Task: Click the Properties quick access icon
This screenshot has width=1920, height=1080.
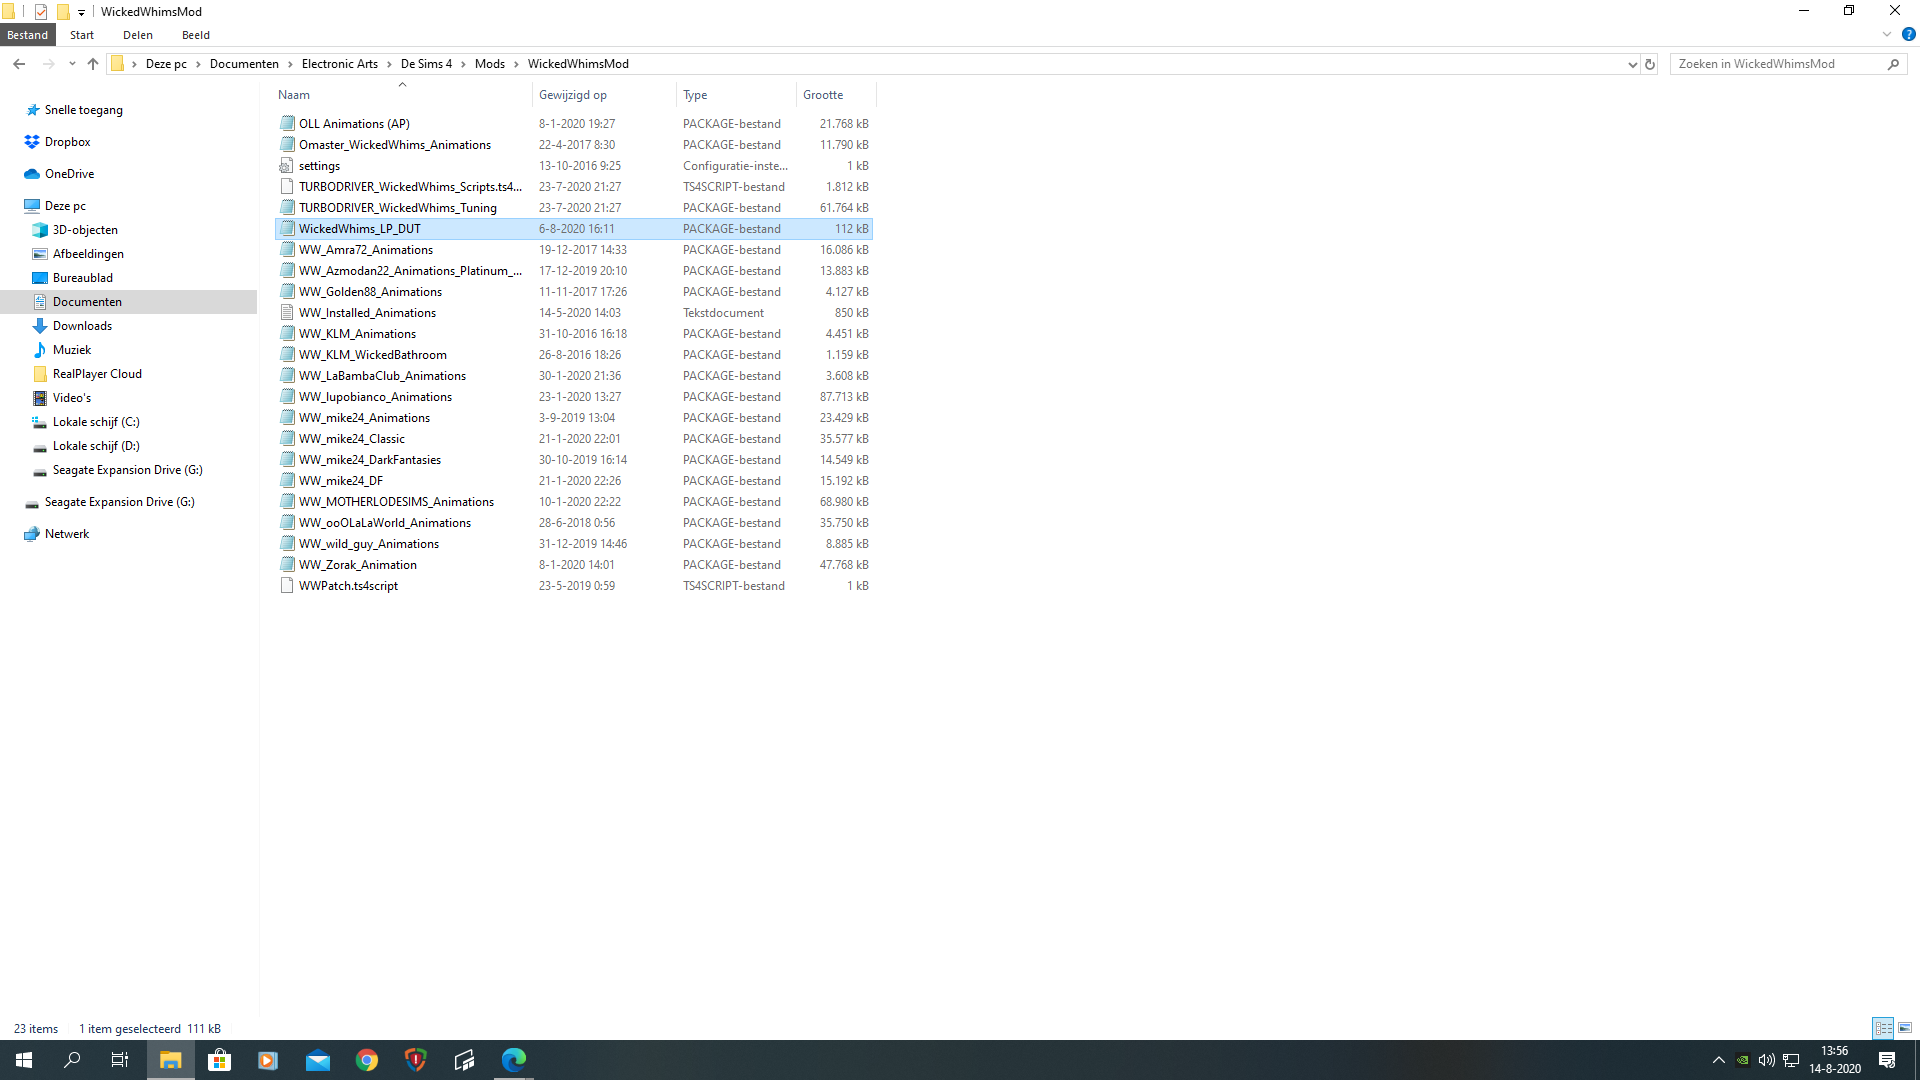Action: point(41,12)
